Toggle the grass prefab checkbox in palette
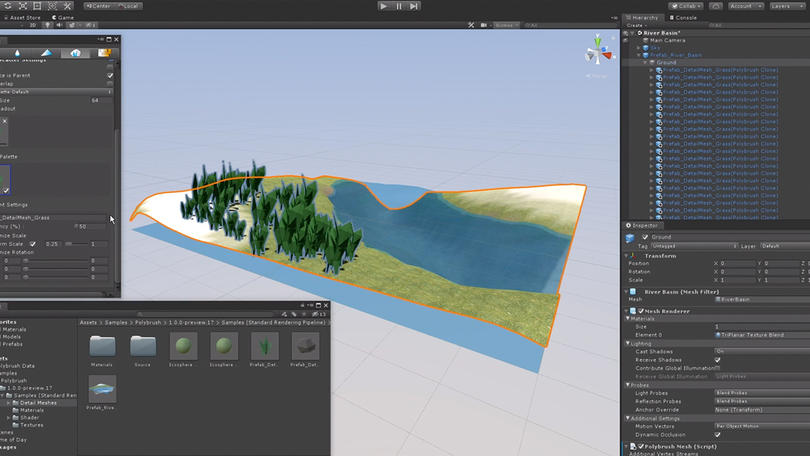 6,191
